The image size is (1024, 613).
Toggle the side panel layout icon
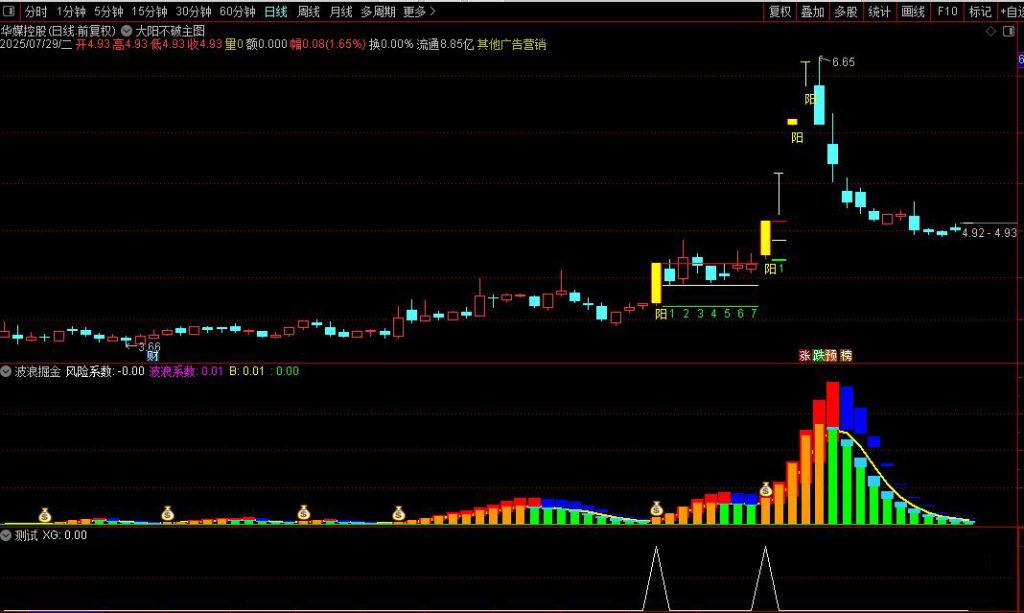click(x=1006, y=30)
